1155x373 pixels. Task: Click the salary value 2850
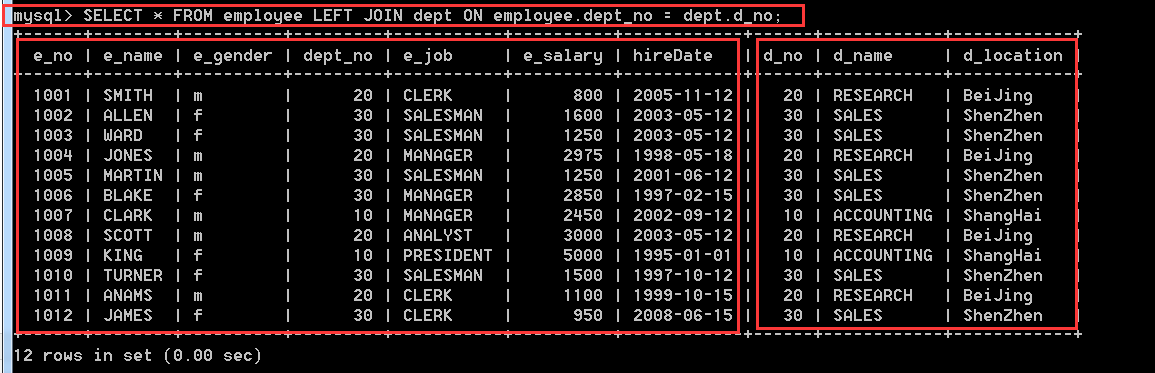tap(583, 195)
